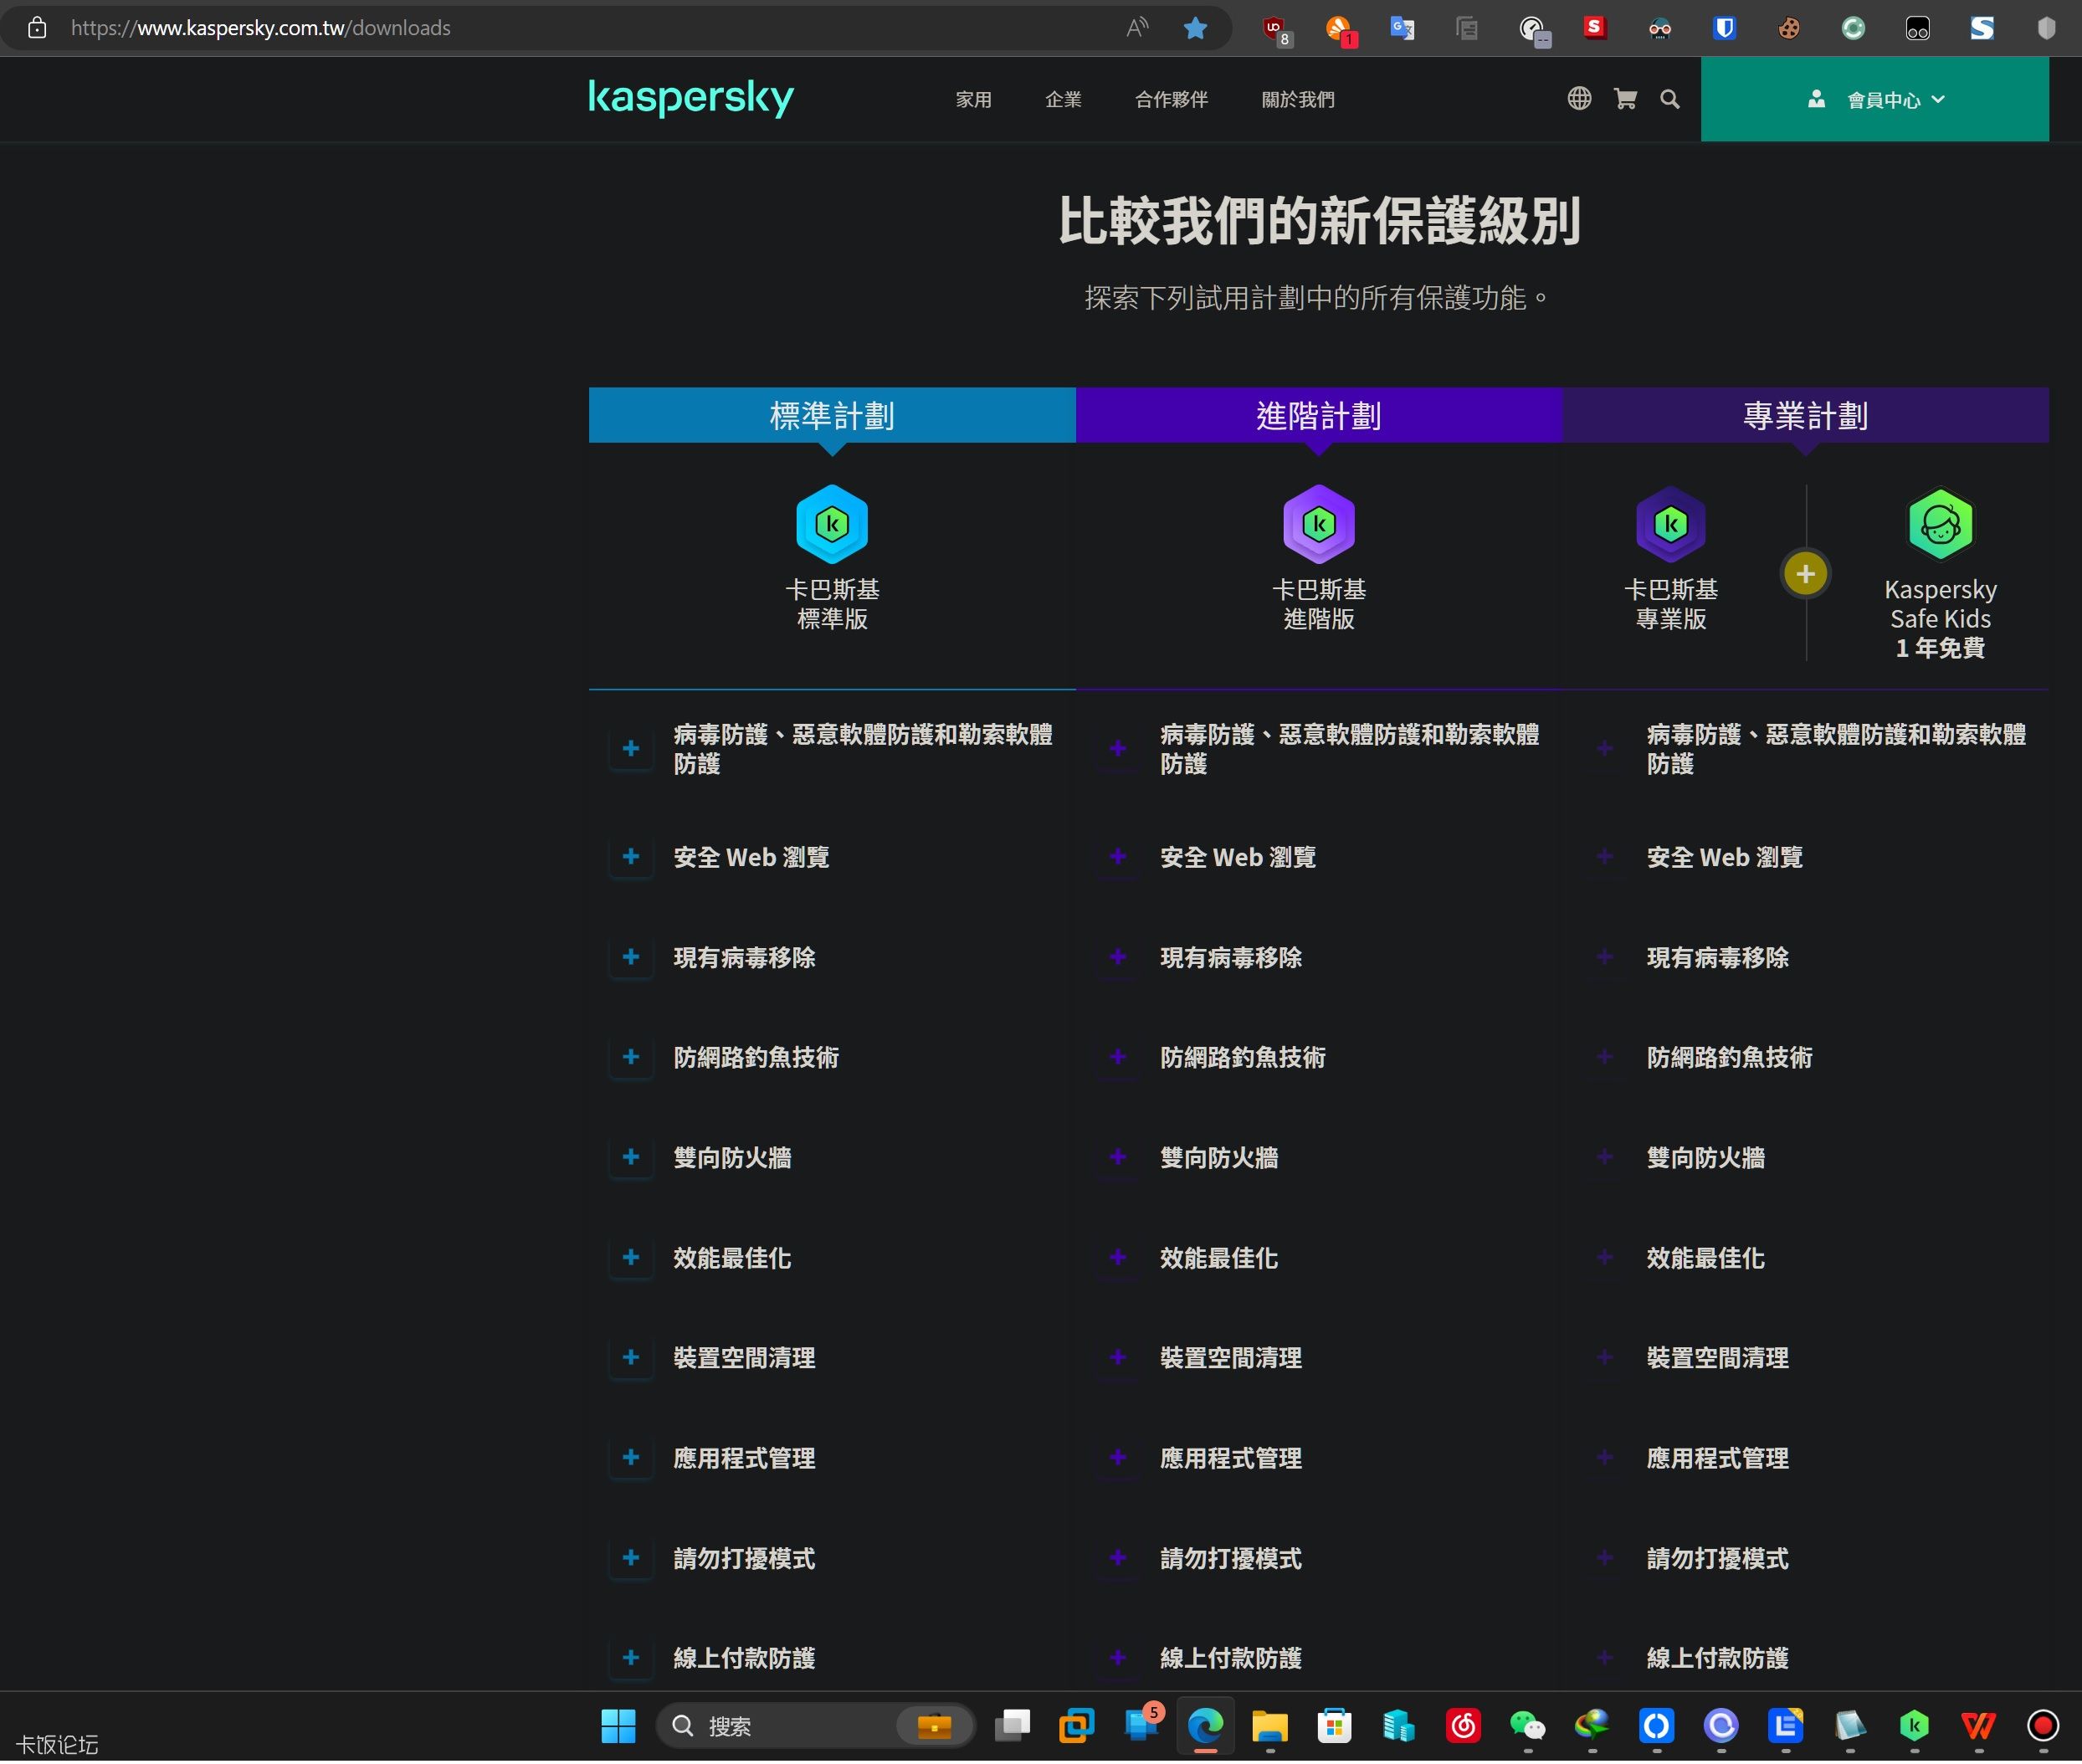Click 線上付款防護 text in 專業計劃 column
This screenshot has width=2082, height=1764.
1717,1658
